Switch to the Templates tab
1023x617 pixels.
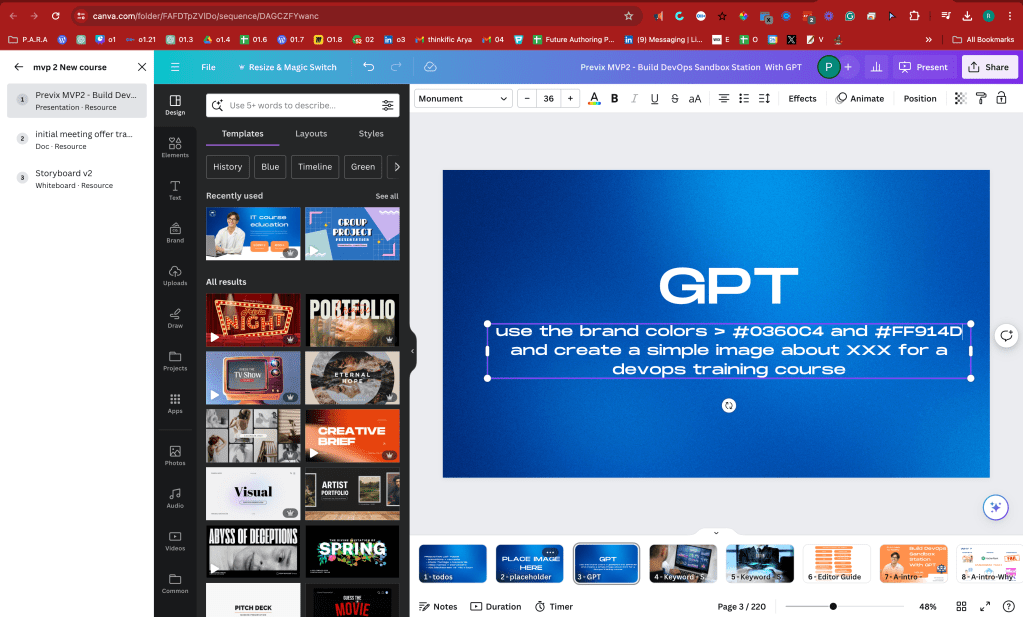242,134
